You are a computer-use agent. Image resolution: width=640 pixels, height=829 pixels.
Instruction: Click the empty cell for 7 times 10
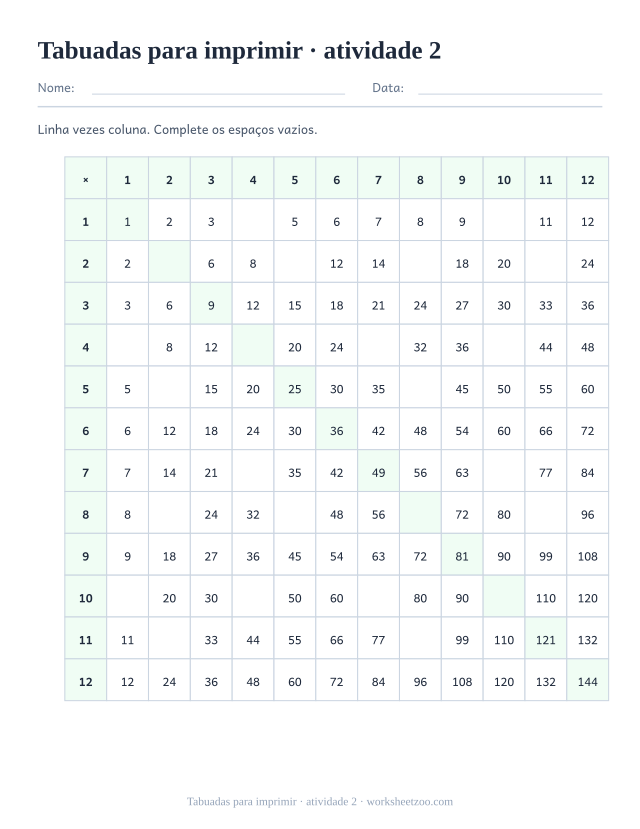[x=504, y=473]
